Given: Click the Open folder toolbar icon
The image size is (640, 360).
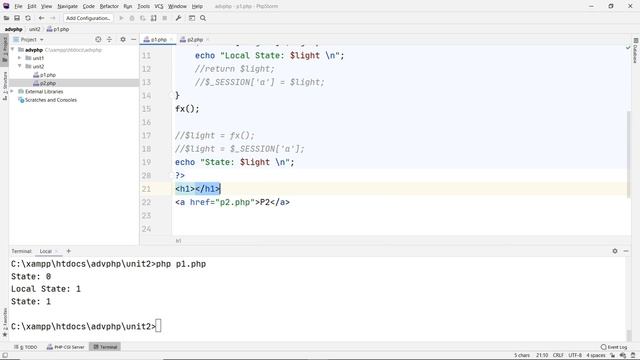Looking at the screenshot, I should (x=6, y=18).
